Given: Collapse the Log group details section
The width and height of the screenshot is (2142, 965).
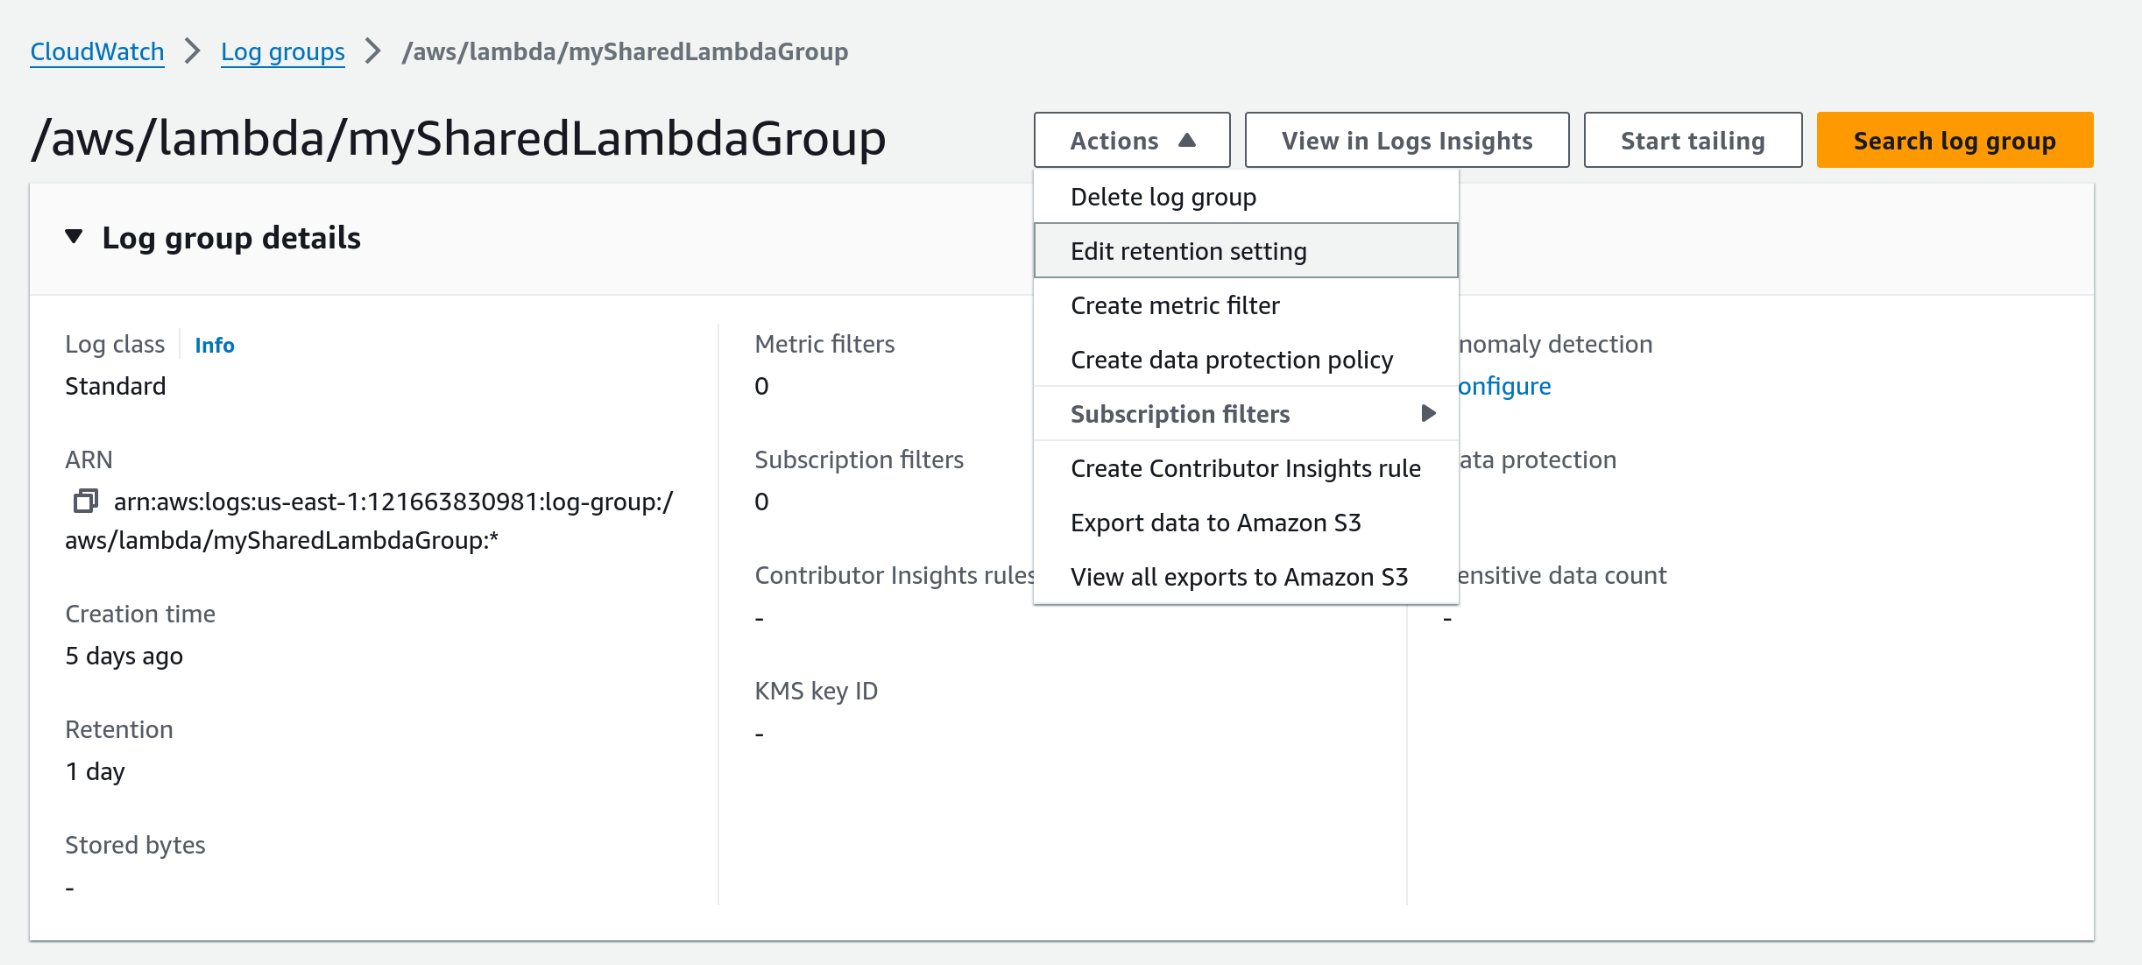Looking at the screenshot, I should pos(74,237).
